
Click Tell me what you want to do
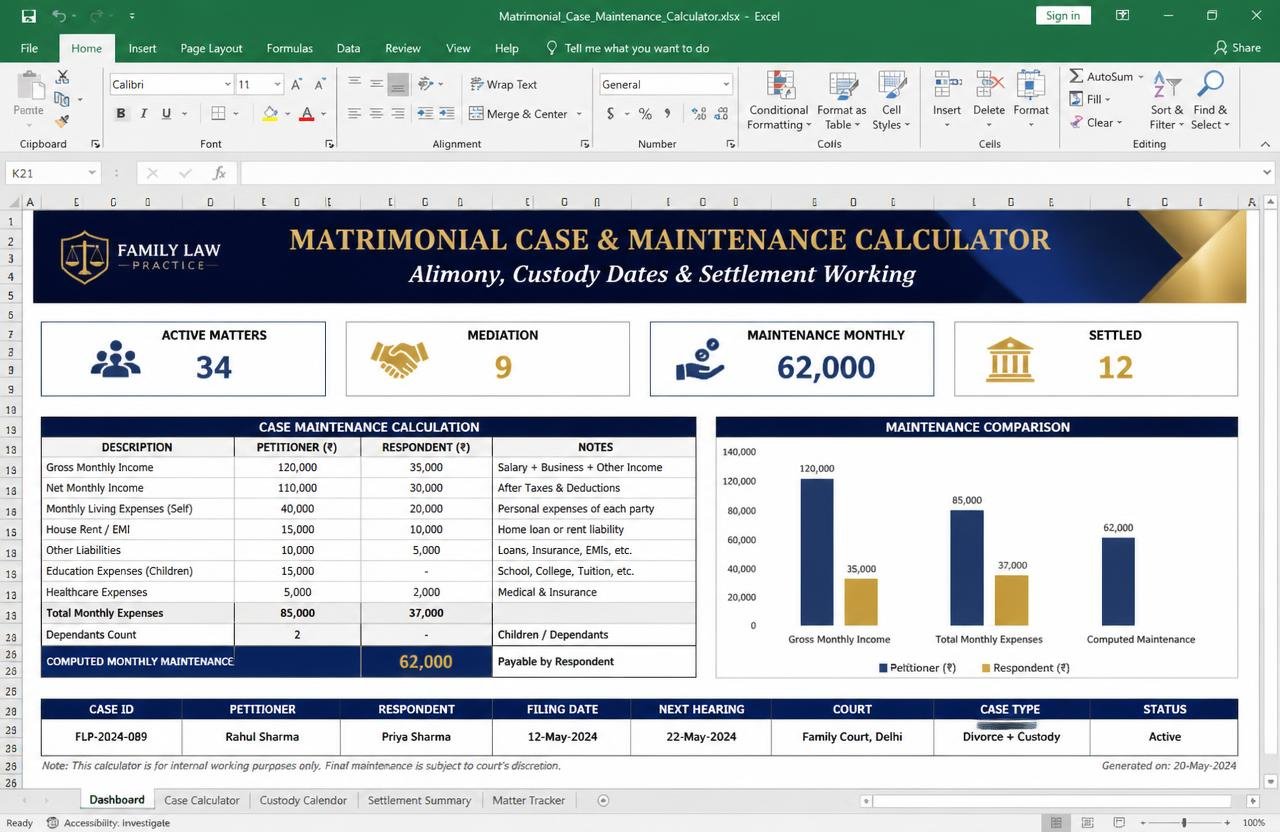click(x=627, y=48)
